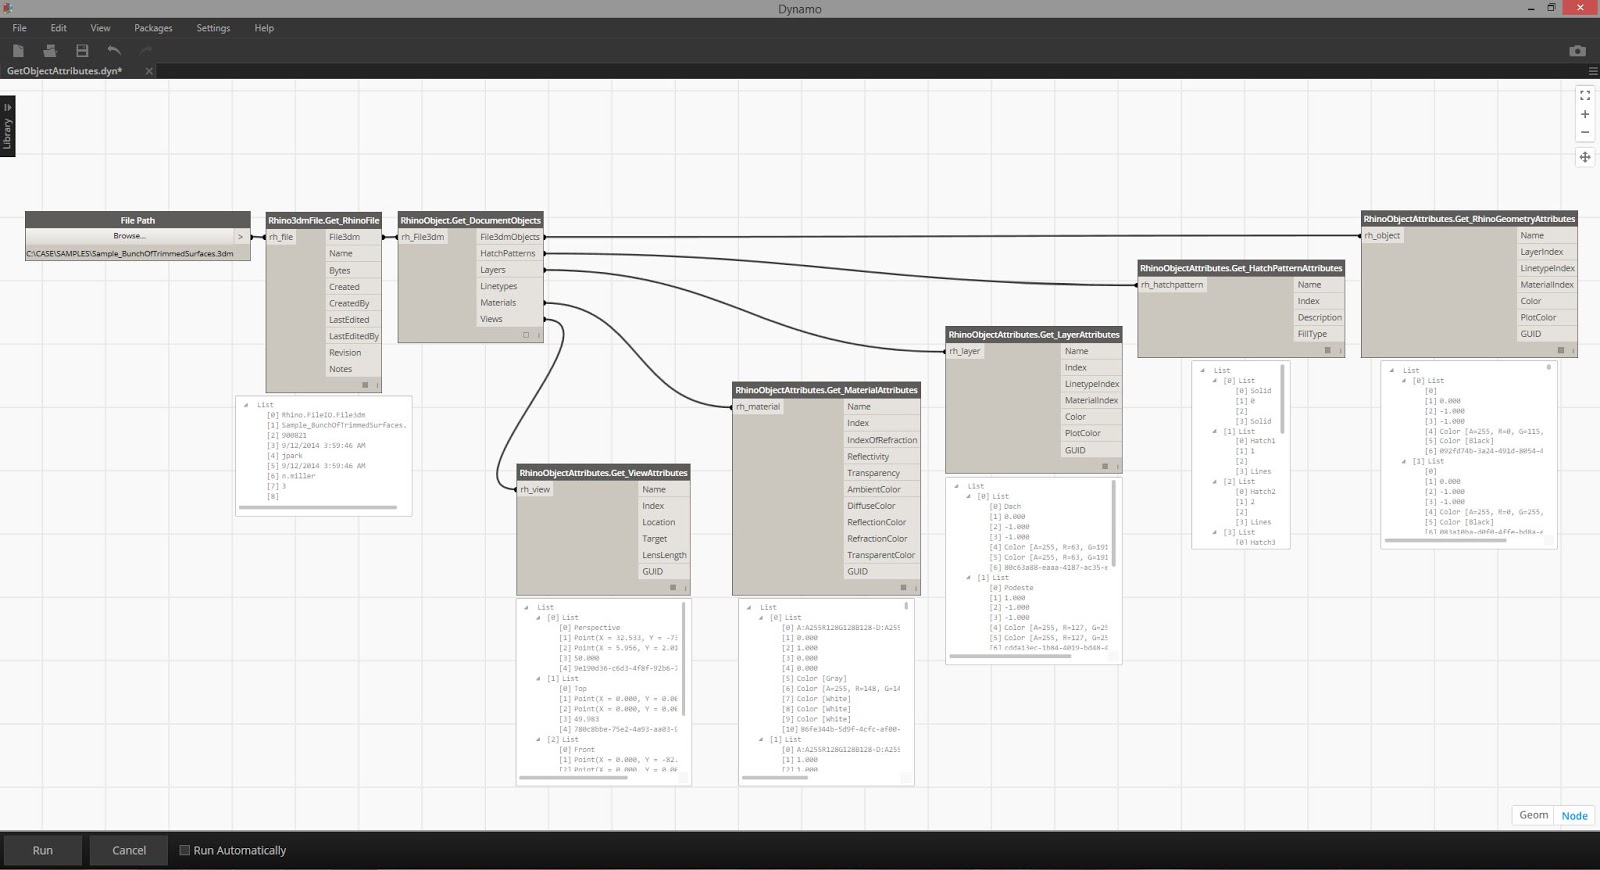Click HatchPatterns output port

coord(508,253)
